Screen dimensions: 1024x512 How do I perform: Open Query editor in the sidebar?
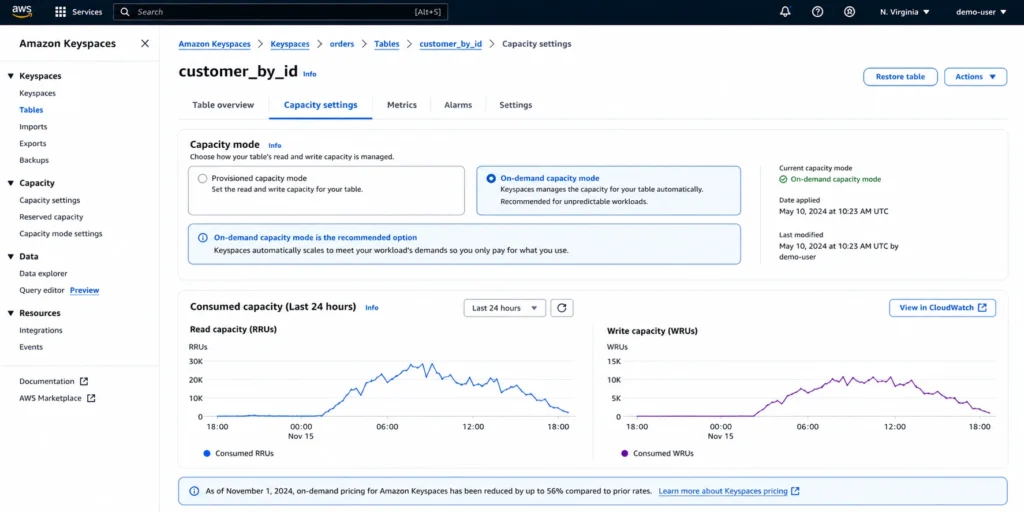pos(42,290)
